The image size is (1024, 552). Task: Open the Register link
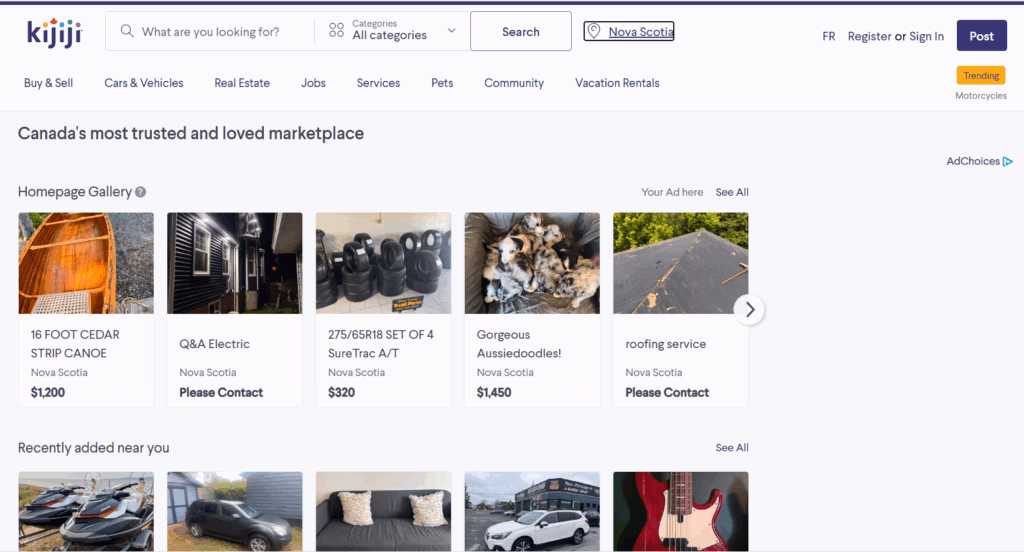[869, 37]
